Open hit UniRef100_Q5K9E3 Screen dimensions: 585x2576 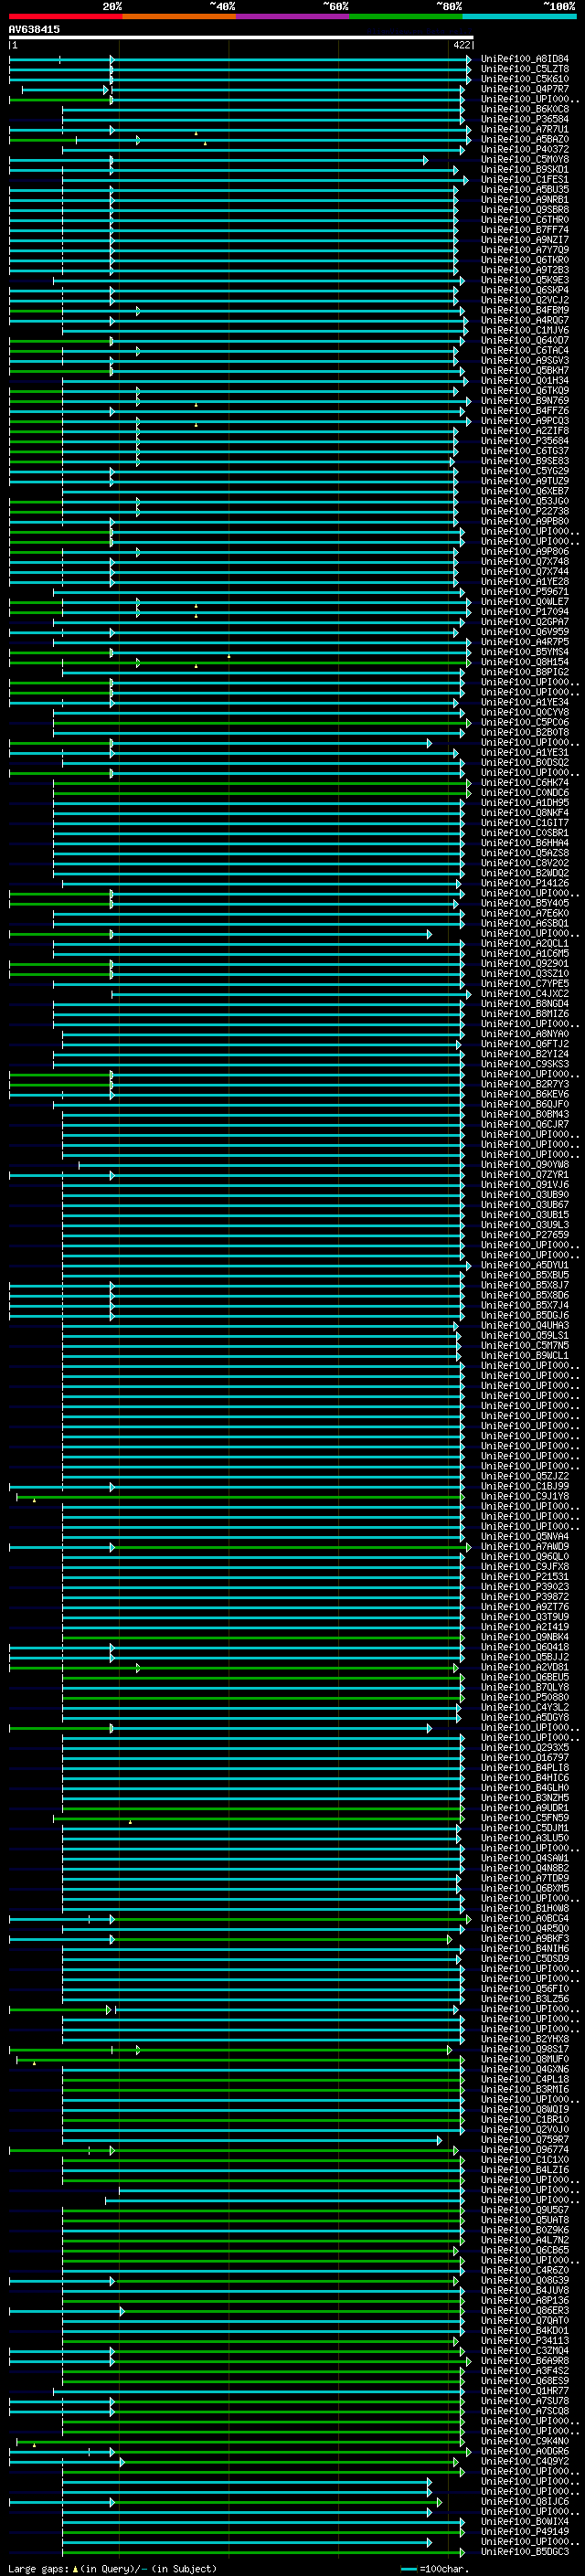[x=524, y=280]
